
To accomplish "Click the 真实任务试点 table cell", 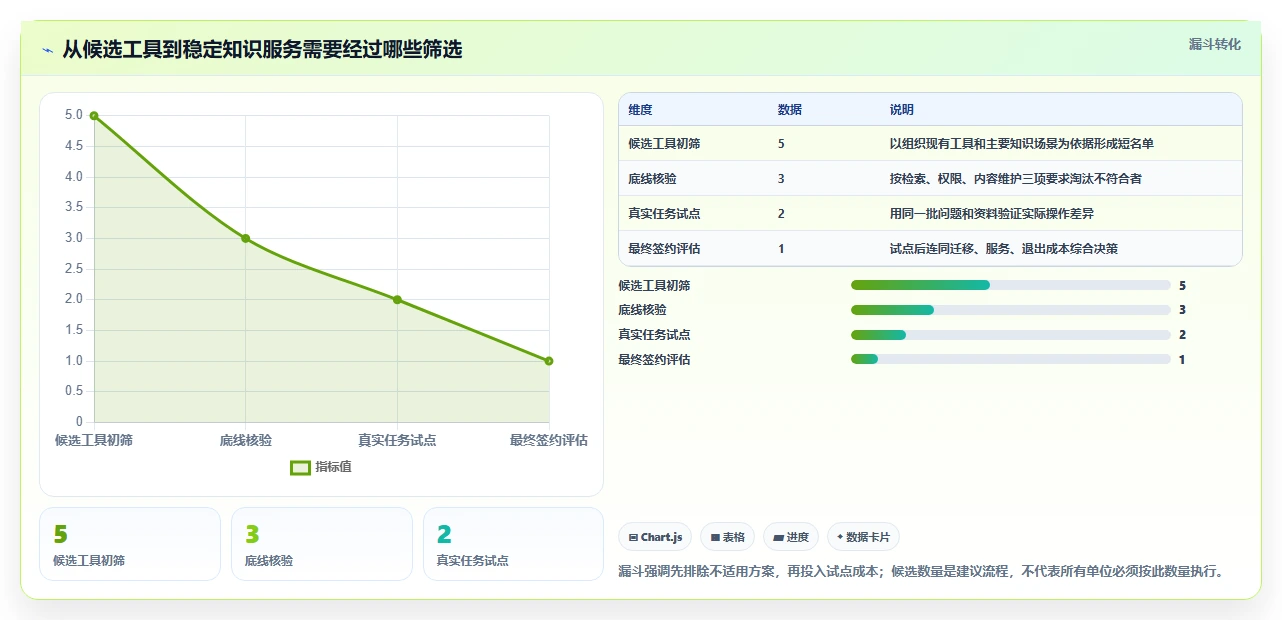I will 664,214.
